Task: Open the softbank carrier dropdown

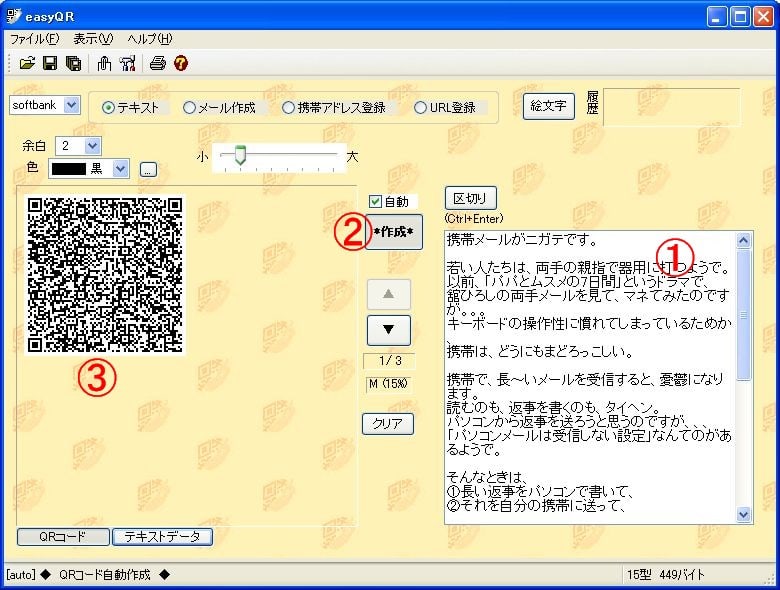Action: click(x=71, y=105)
